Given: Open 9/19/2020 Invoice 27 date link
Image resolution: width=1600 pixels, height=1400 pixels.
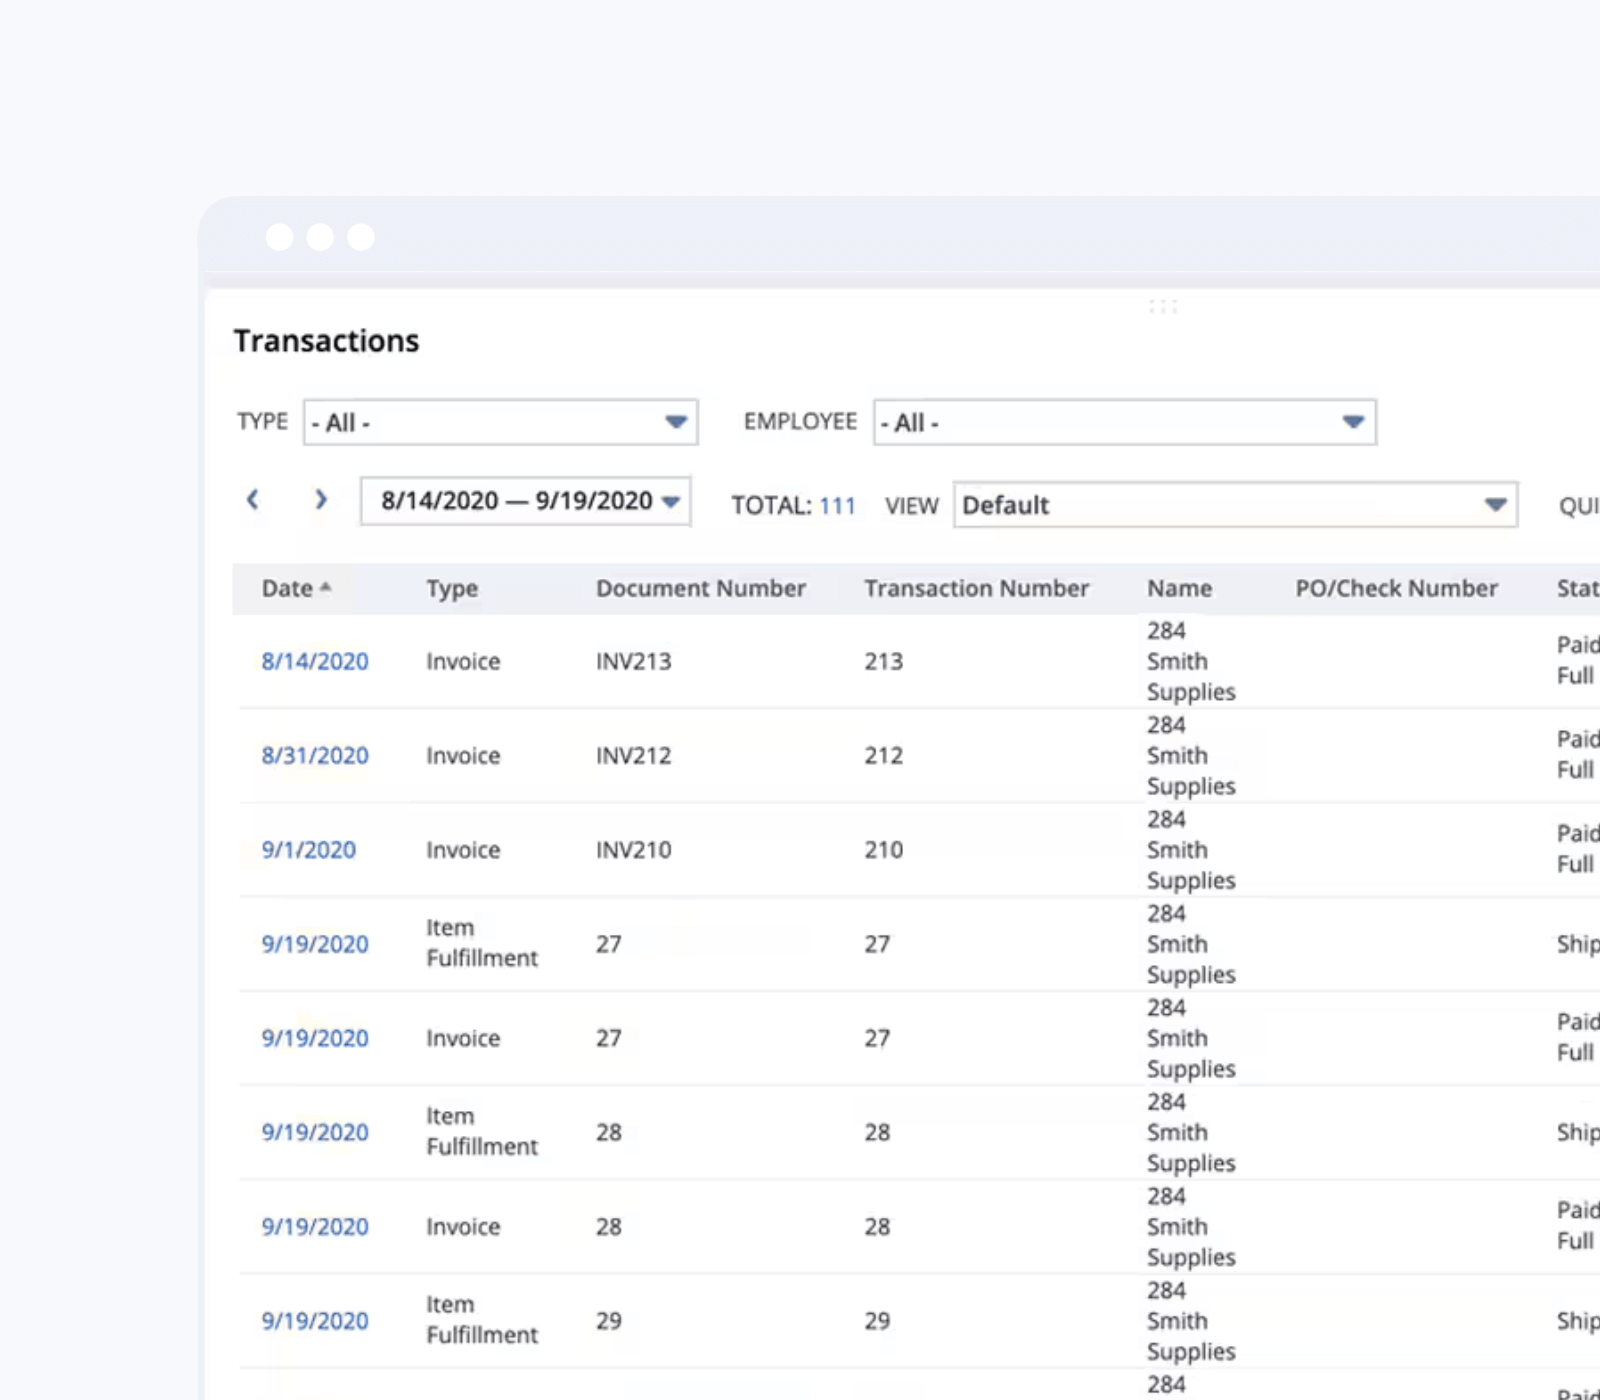Looking at the screenshot, I should pos(315,1038).
